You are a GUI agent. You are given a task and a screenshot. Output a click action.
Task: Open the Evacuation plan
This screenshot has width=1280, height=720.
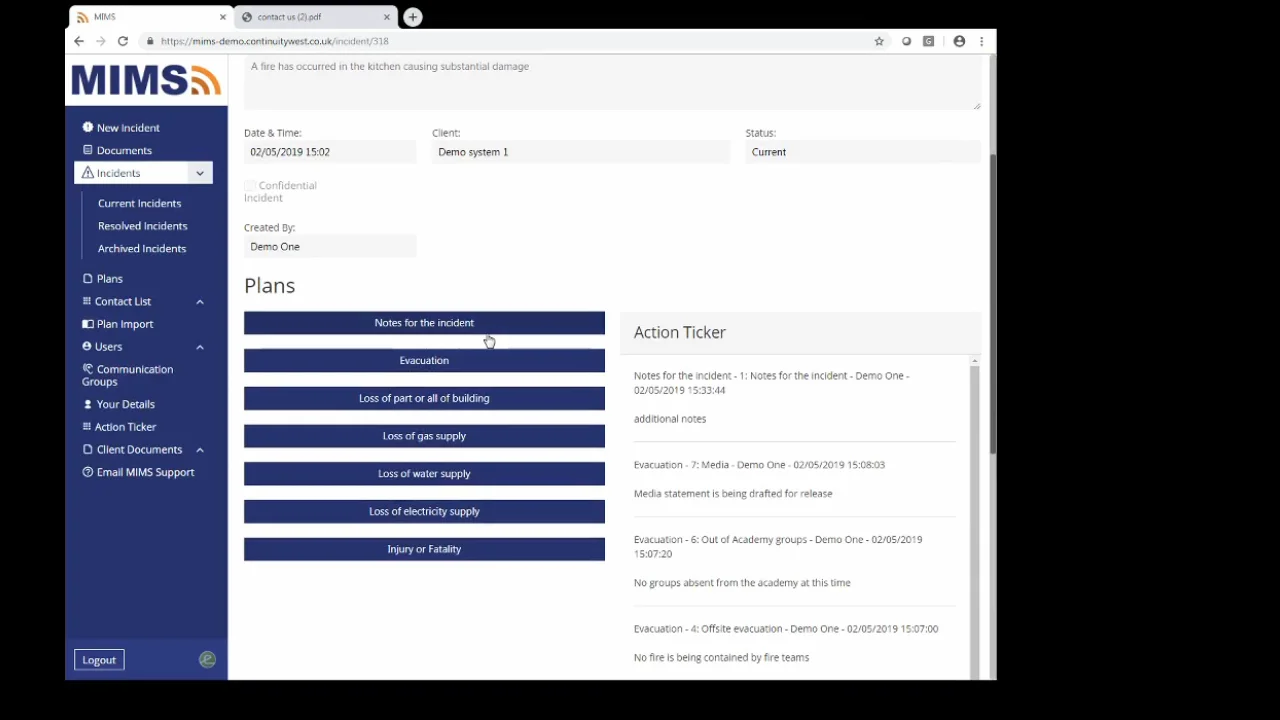pyautogui.click(x=424, y=360)
